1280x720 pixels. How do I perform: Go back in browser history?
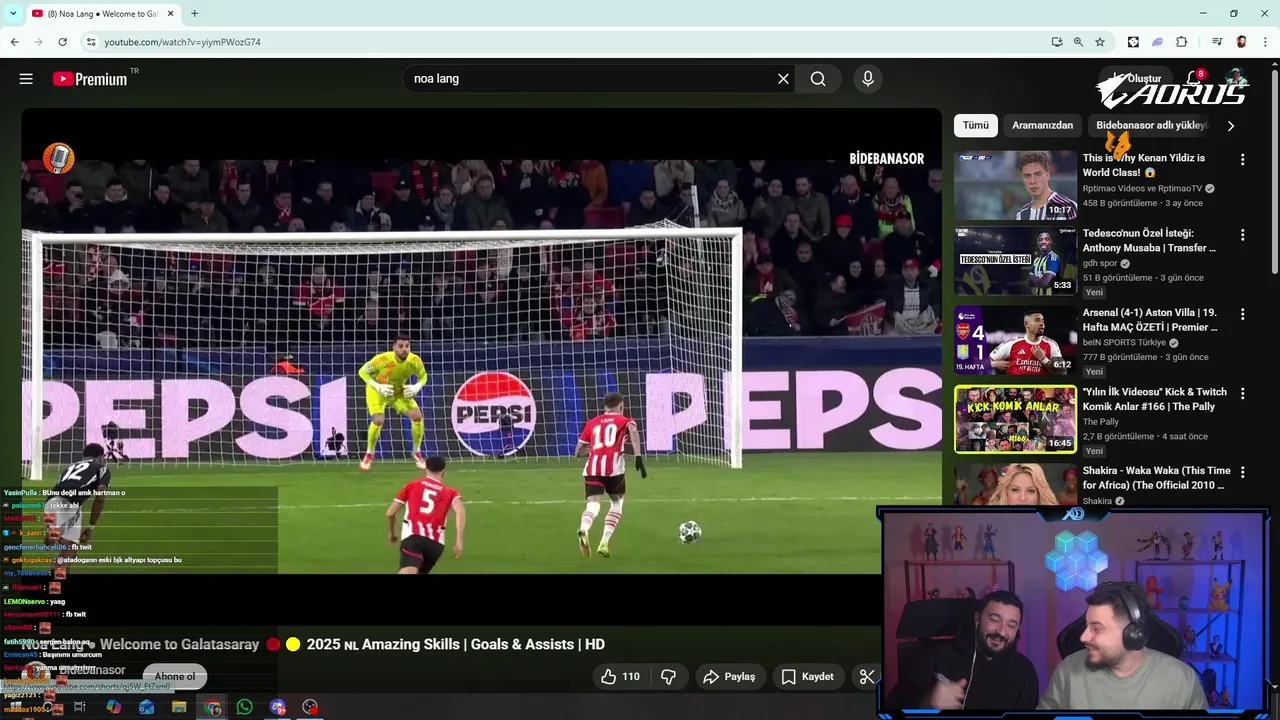(14, 42)
